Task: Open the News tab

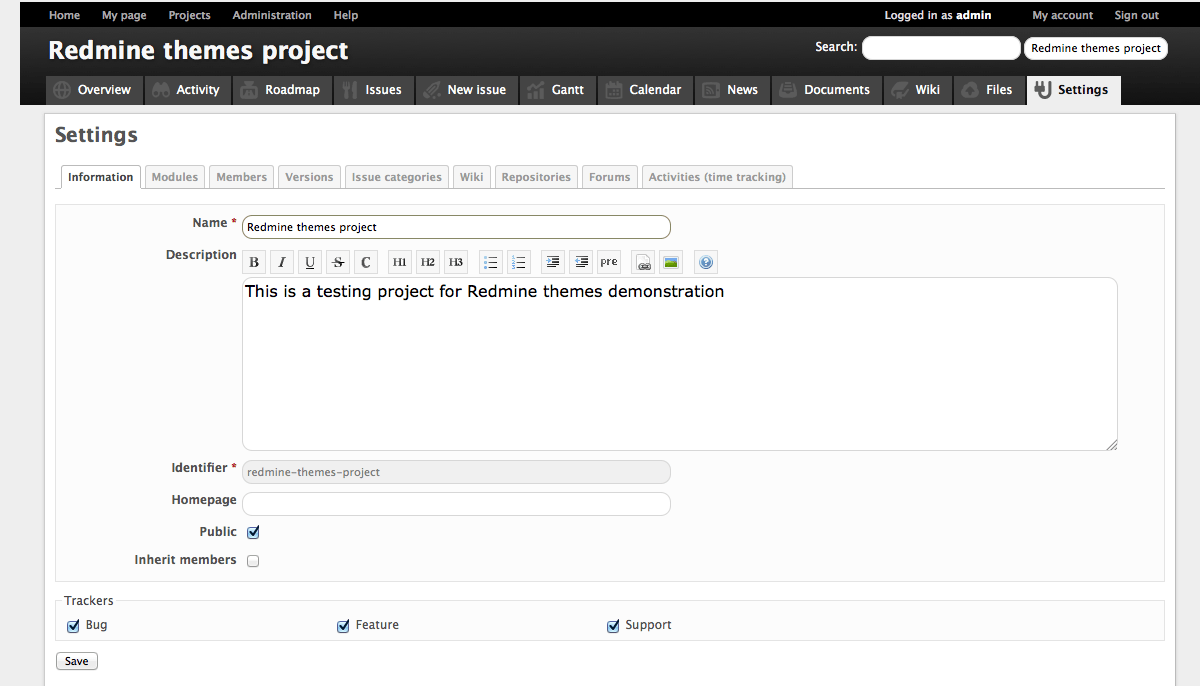Action: pyautogui.click(x=732, y=90)
